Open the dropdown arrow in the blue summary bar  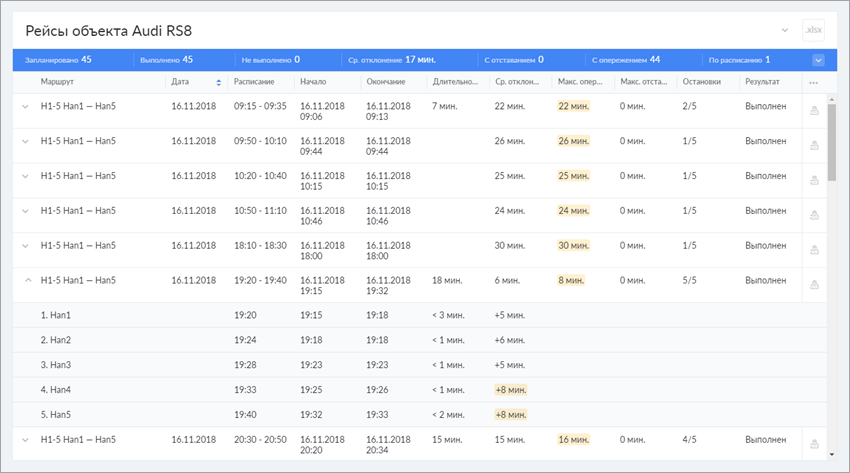[818, 60]
